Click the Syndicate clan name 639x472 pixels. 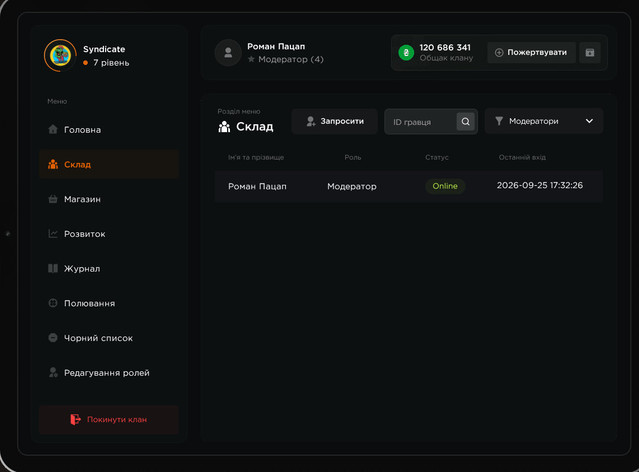104,49
